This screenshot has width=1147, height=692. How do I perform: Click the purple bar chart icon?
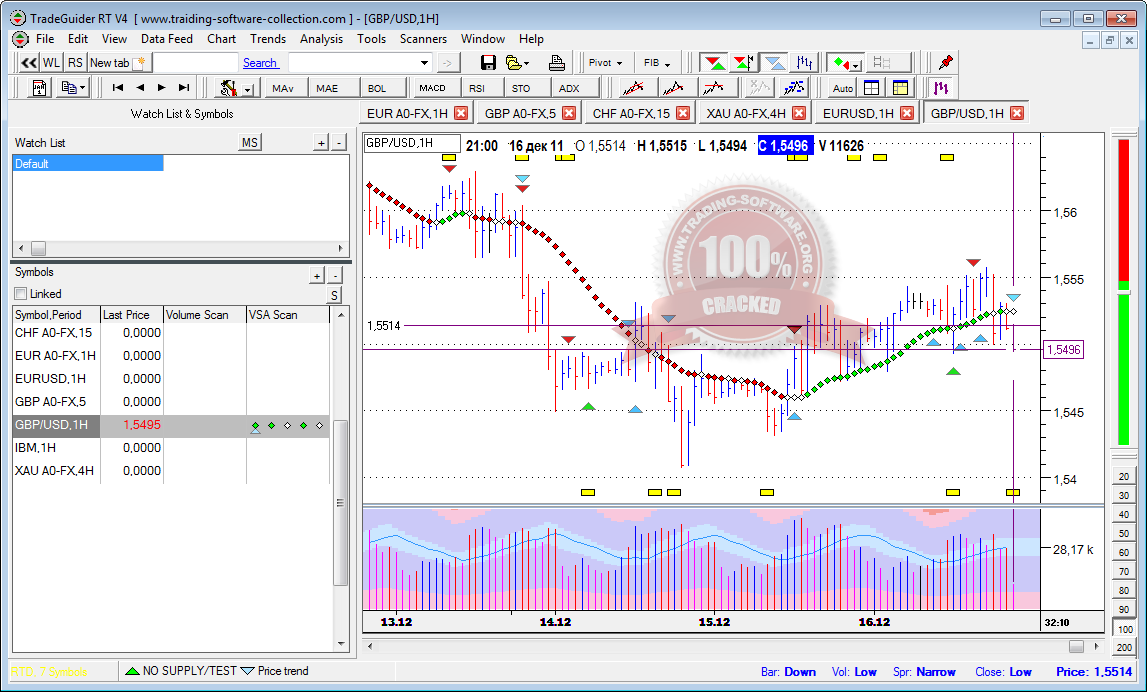coord(940,88)
